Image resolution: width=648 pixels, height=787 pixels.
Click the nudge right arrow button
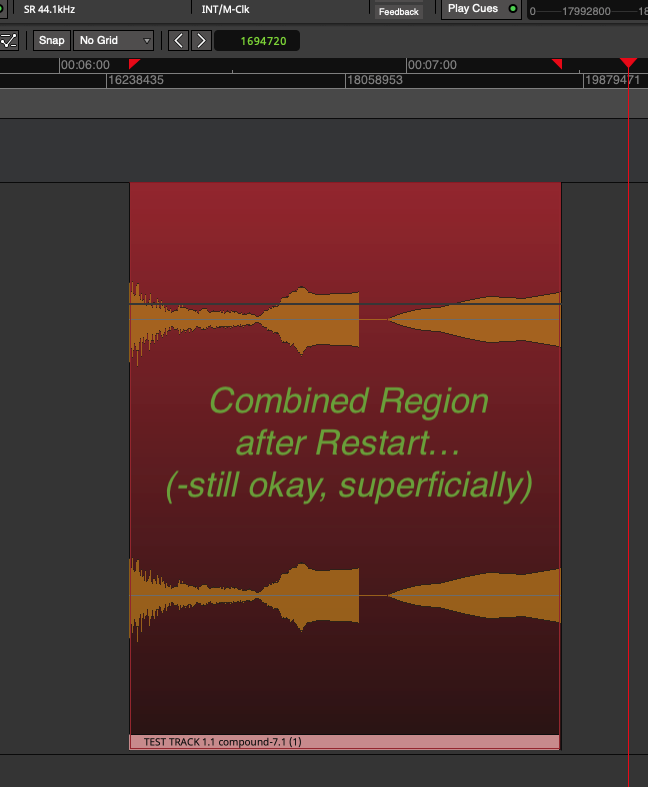click(x=201, y=40)
